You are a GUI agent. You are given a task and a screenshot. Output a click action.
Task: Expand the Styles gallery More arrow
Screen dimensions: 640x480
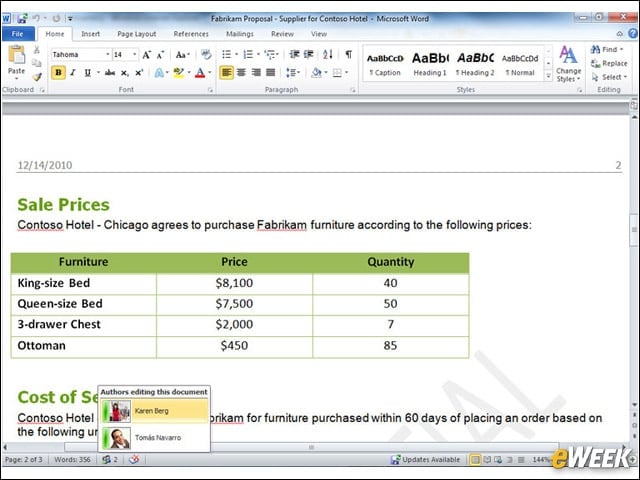549,76
